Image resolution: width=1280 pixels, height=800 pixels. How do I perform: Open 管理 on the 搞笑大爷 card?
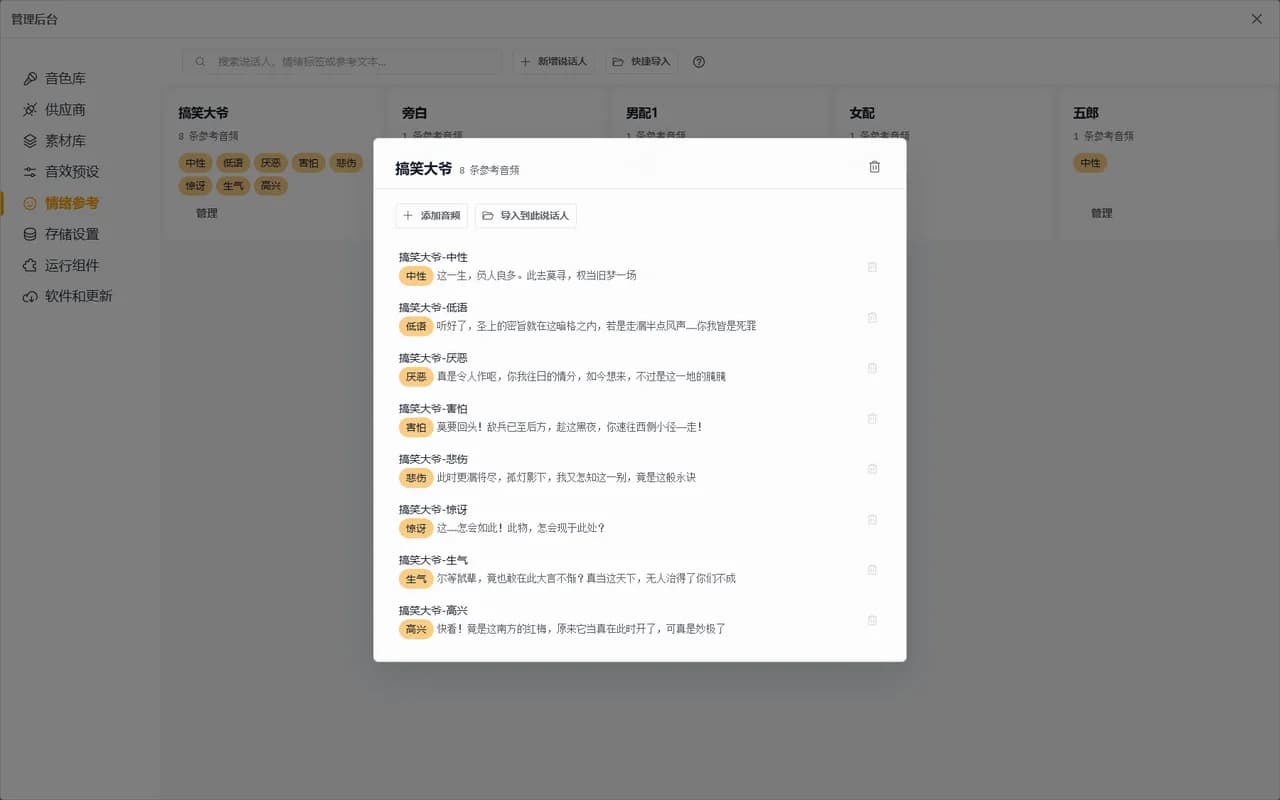(207, 213)
